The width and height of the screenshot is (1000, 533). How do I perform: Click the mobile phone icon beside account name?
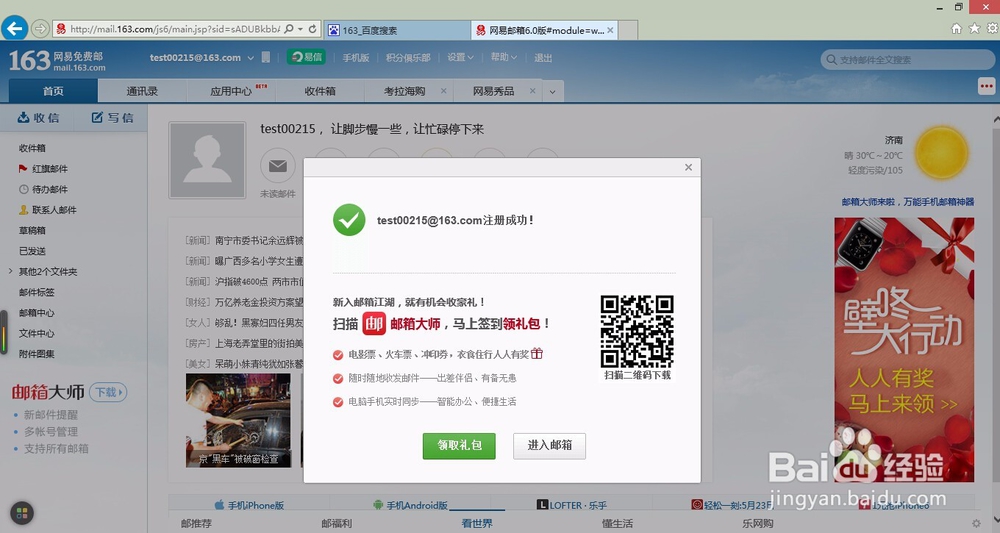coord(266,57)
